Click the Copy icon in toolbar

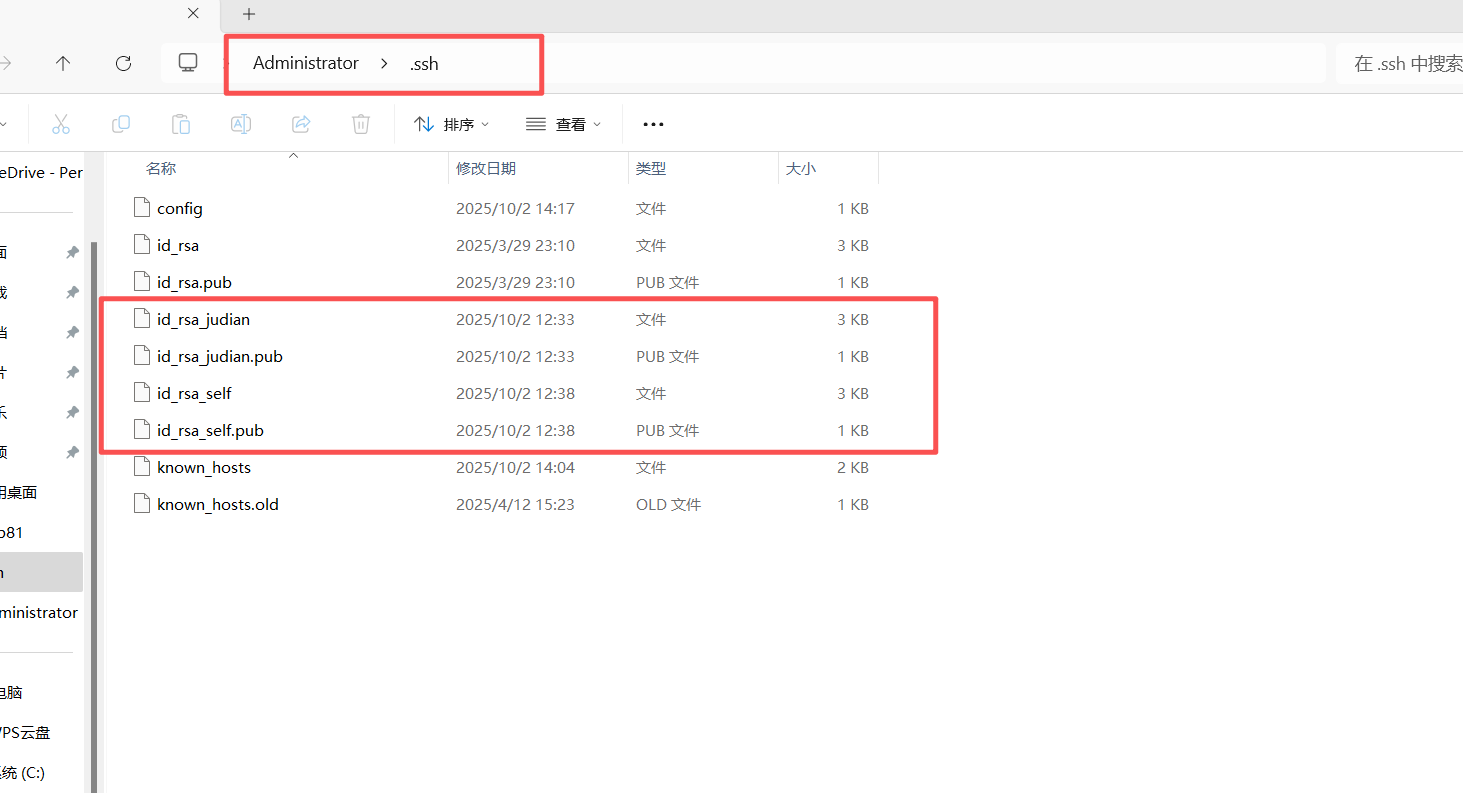121,124
